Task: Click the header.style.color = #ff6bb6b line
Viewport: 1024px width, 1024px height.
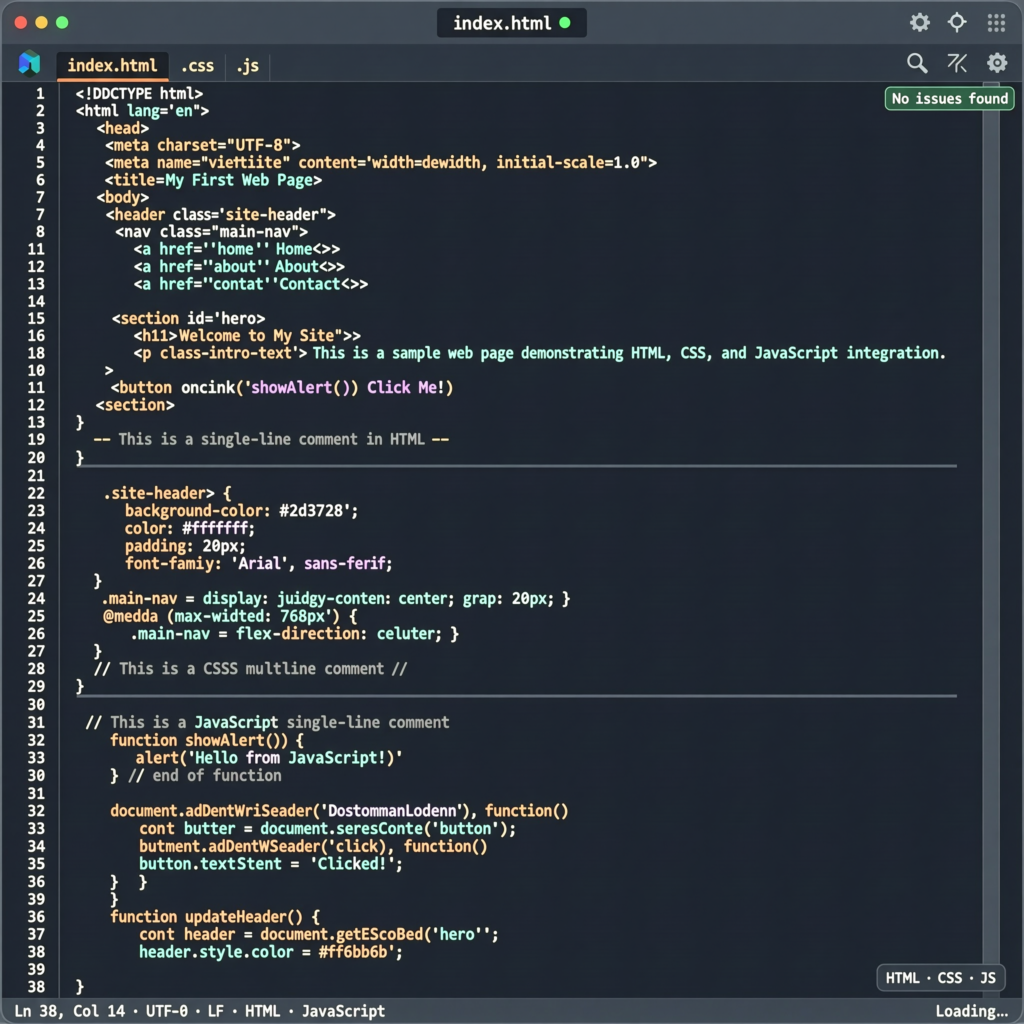Action: click(270, 952)
